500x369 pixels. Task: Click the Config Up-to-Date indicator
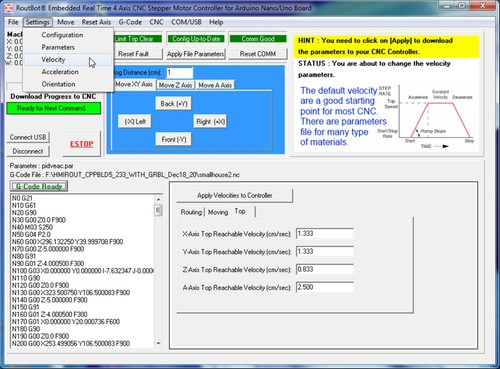click(x=196, y=39)
